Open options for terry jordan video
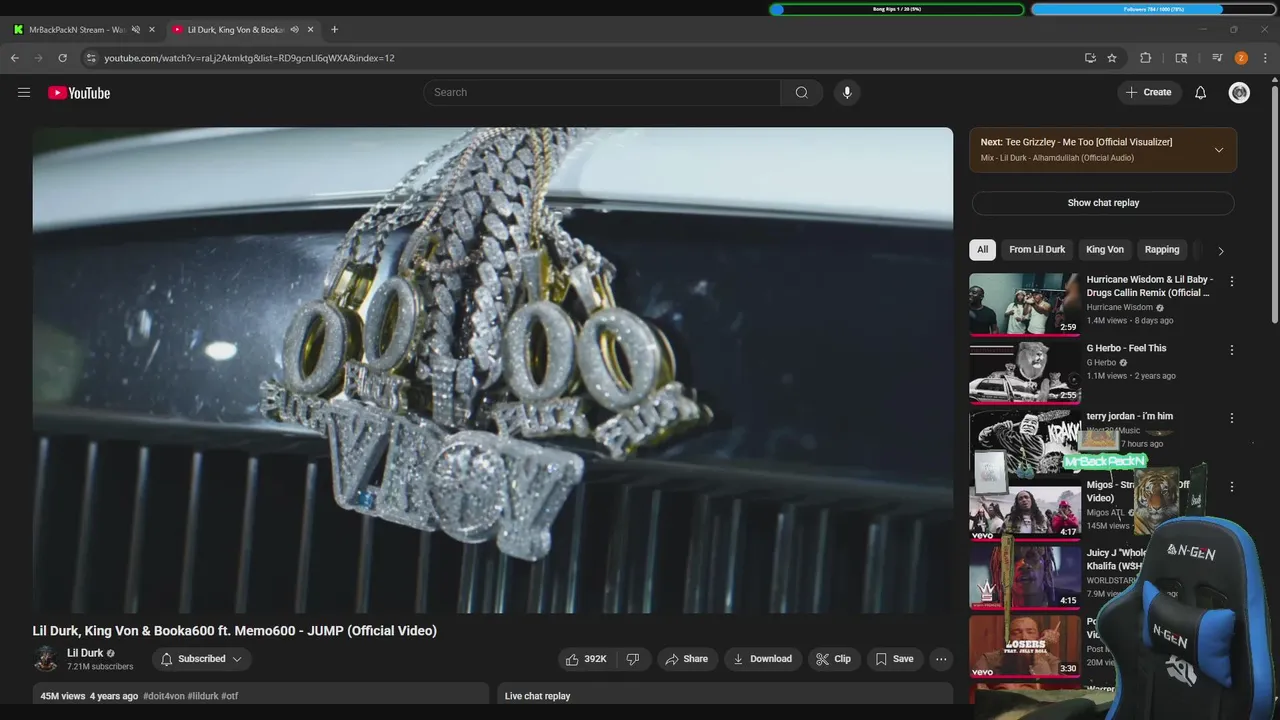 click(x=1232, y=418)
